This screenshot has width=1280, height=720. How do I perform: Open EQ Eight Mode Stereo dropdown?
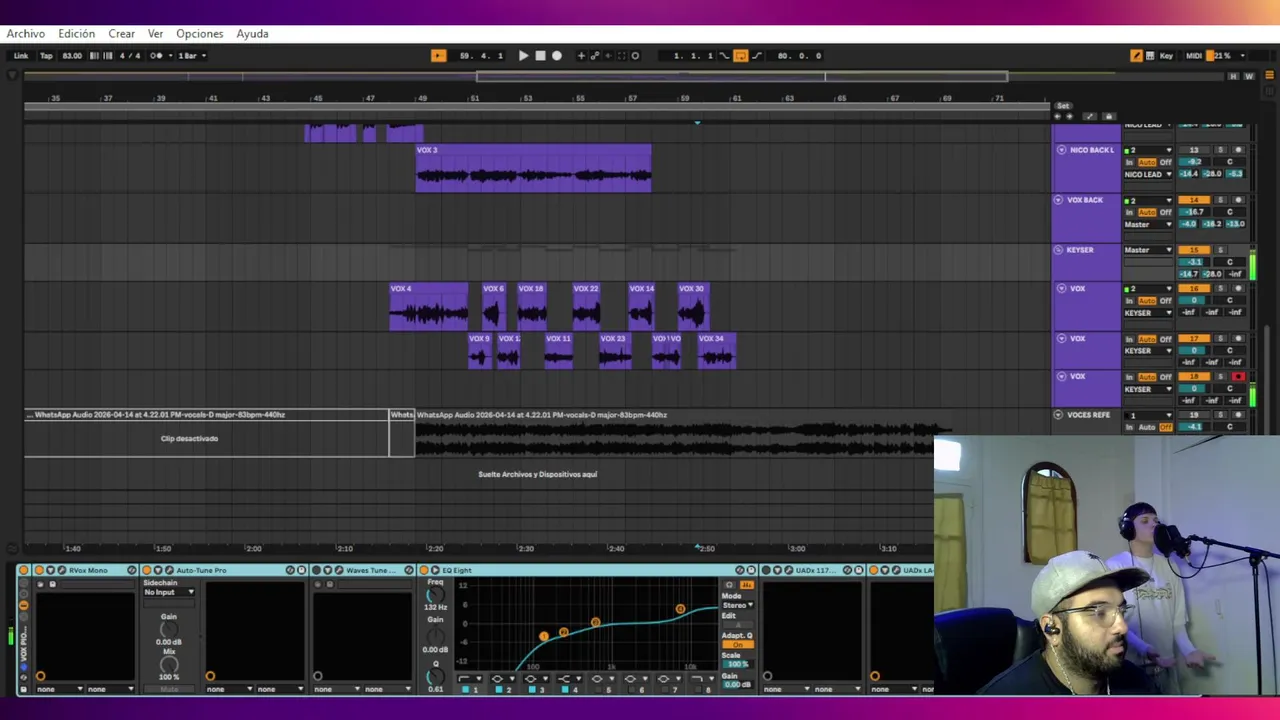tap(738, 605)
